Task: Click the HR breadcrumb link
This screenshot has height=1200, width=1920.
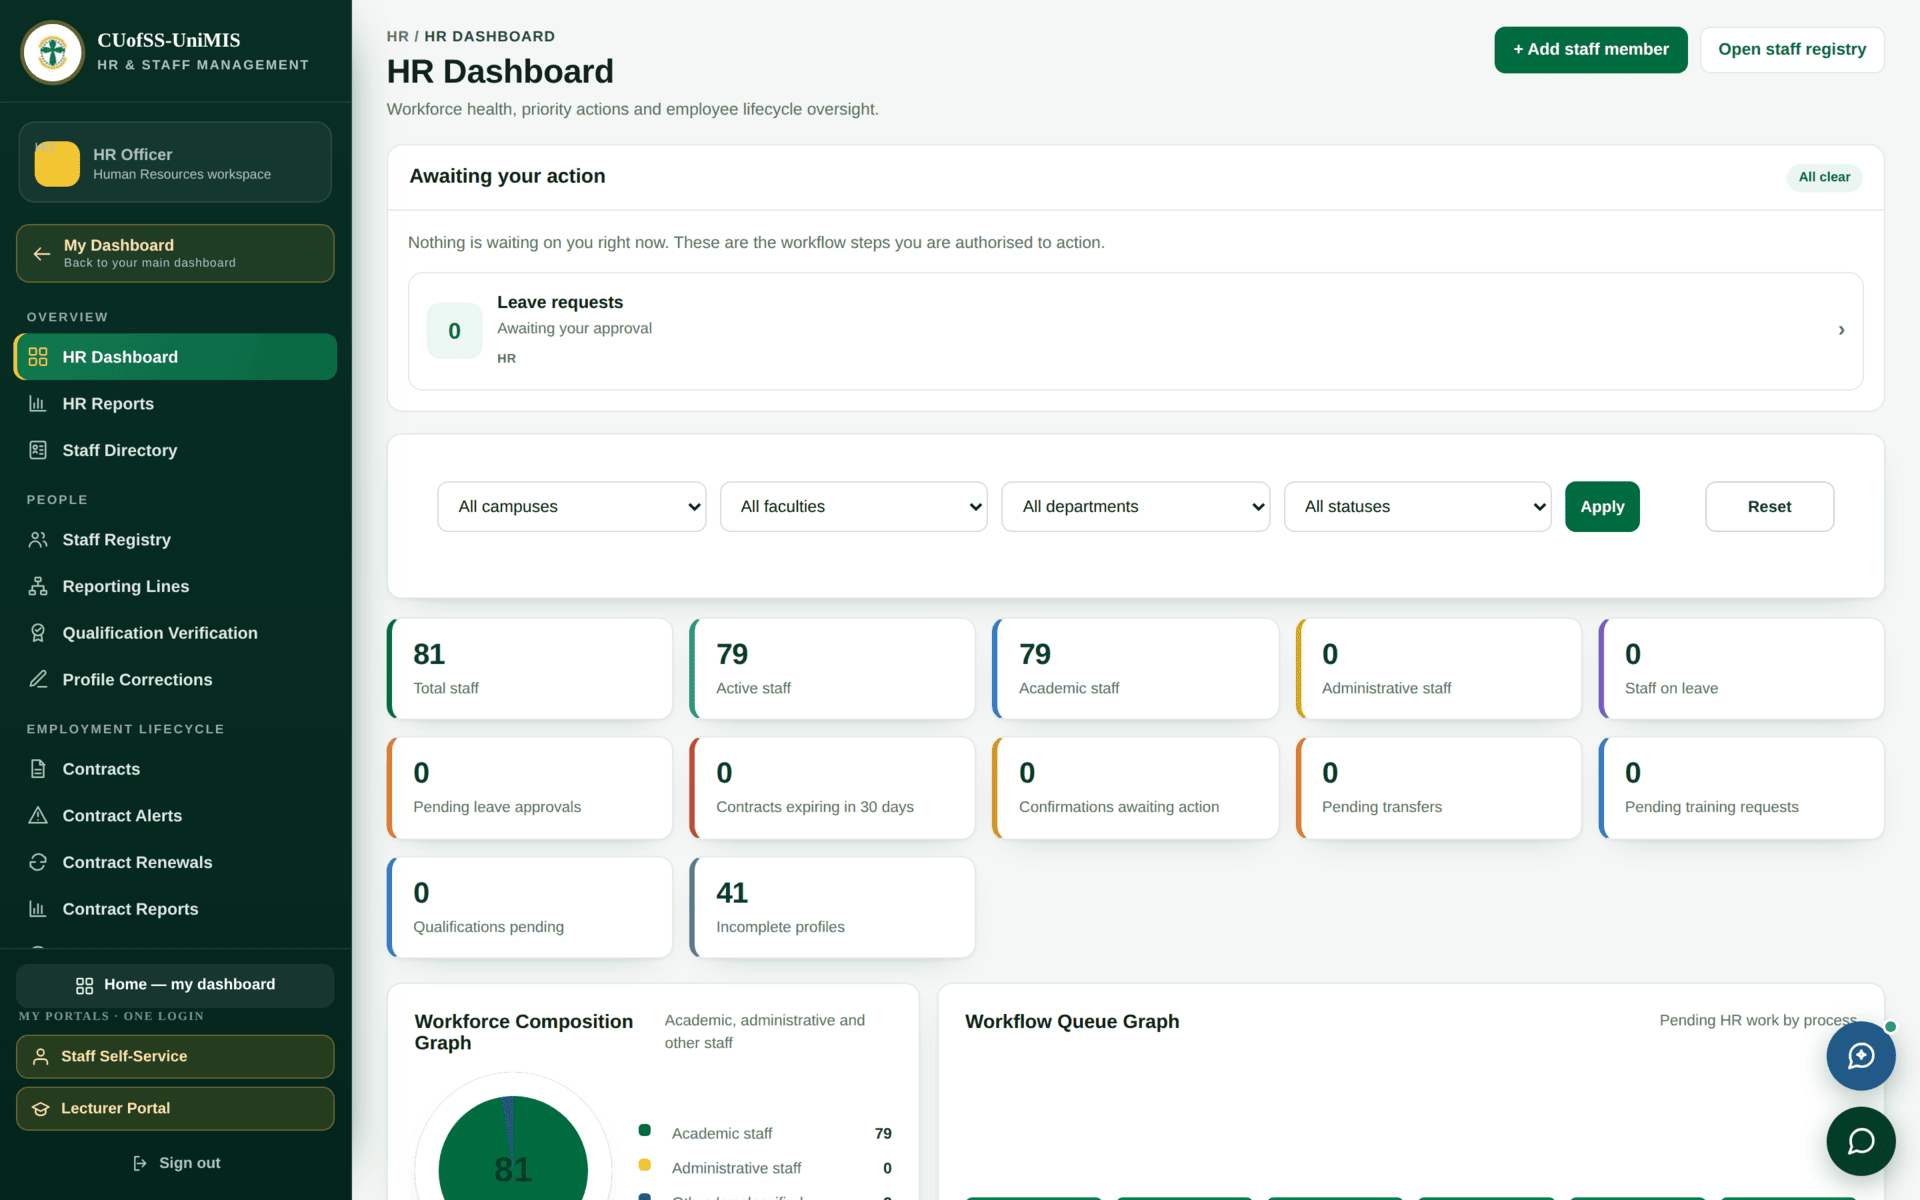Action: [398, 36]
